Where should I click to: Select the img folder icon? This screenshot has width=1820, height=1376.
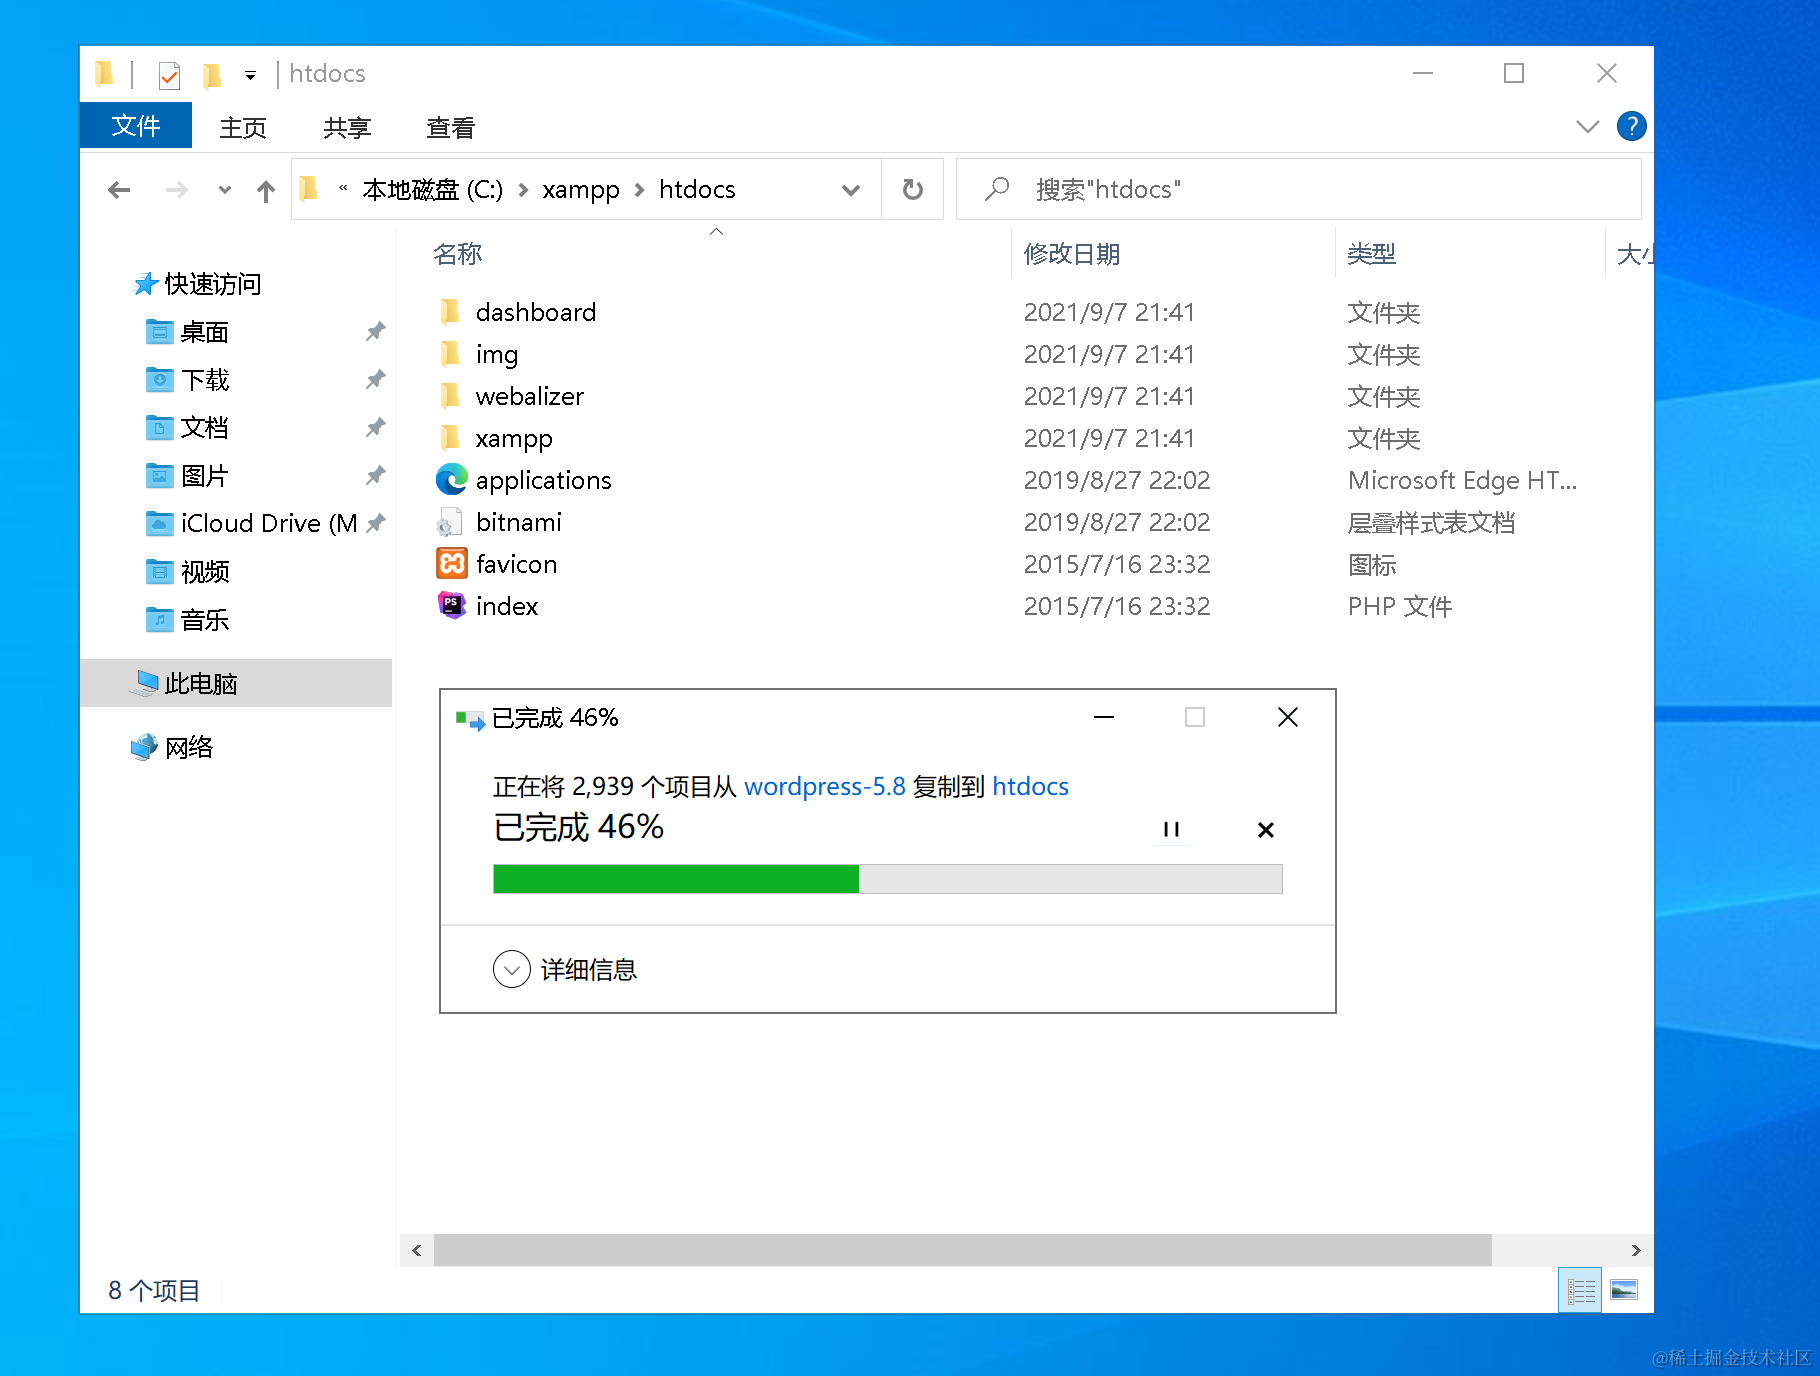pyautogui.click(x=450, y=354)
